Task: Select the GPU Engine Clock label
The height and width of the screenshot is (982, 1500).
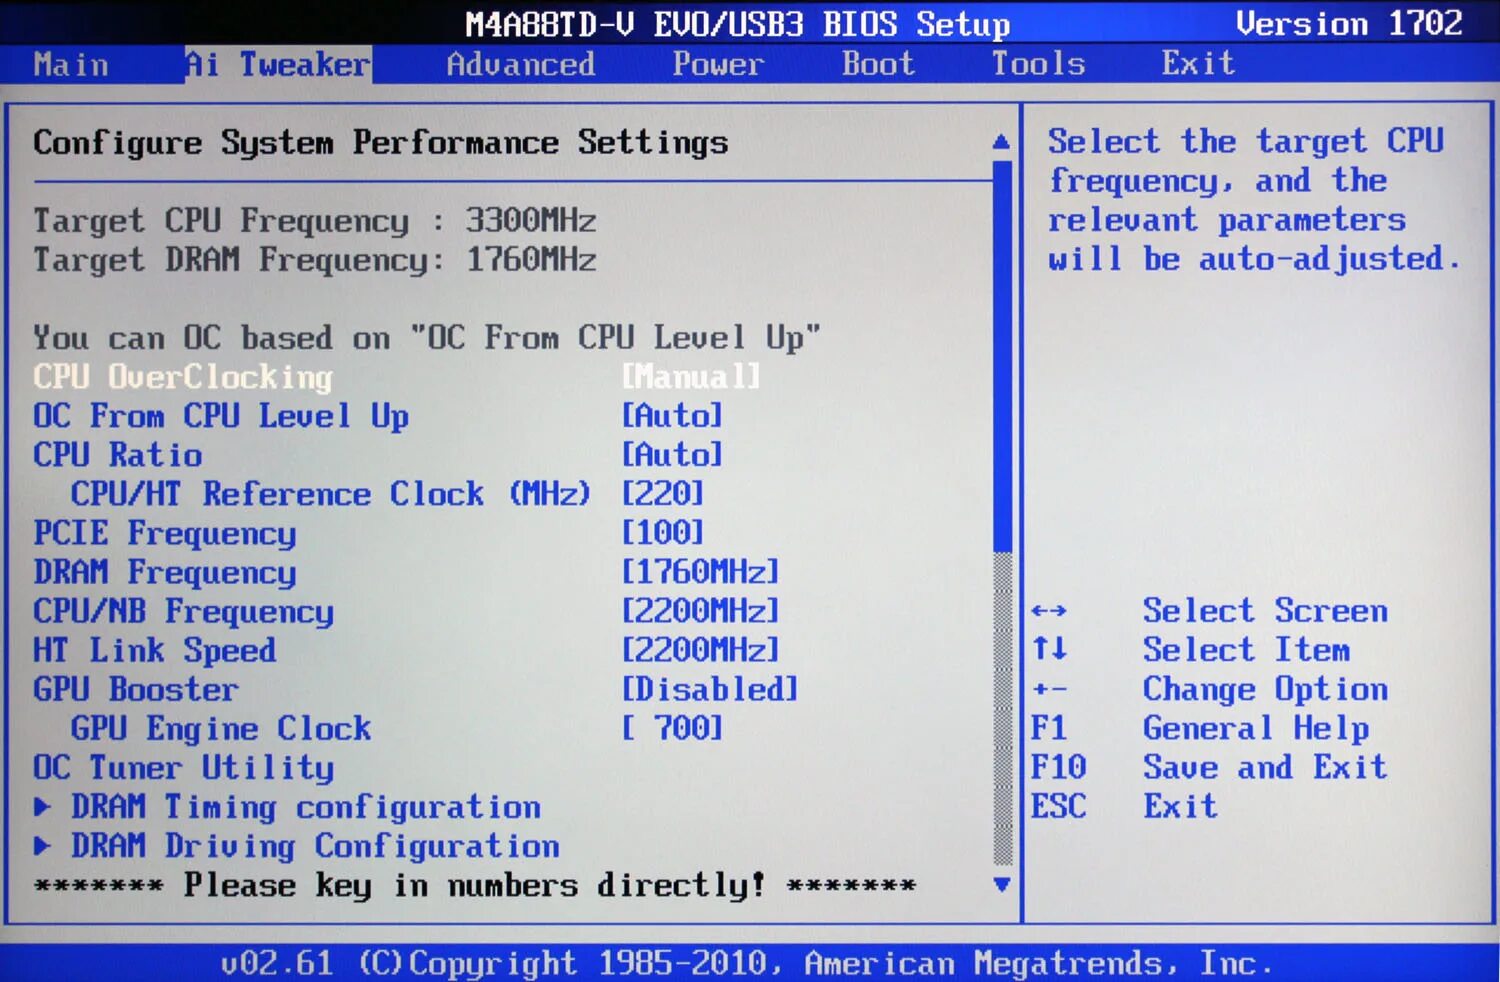Action: (221, 728)
